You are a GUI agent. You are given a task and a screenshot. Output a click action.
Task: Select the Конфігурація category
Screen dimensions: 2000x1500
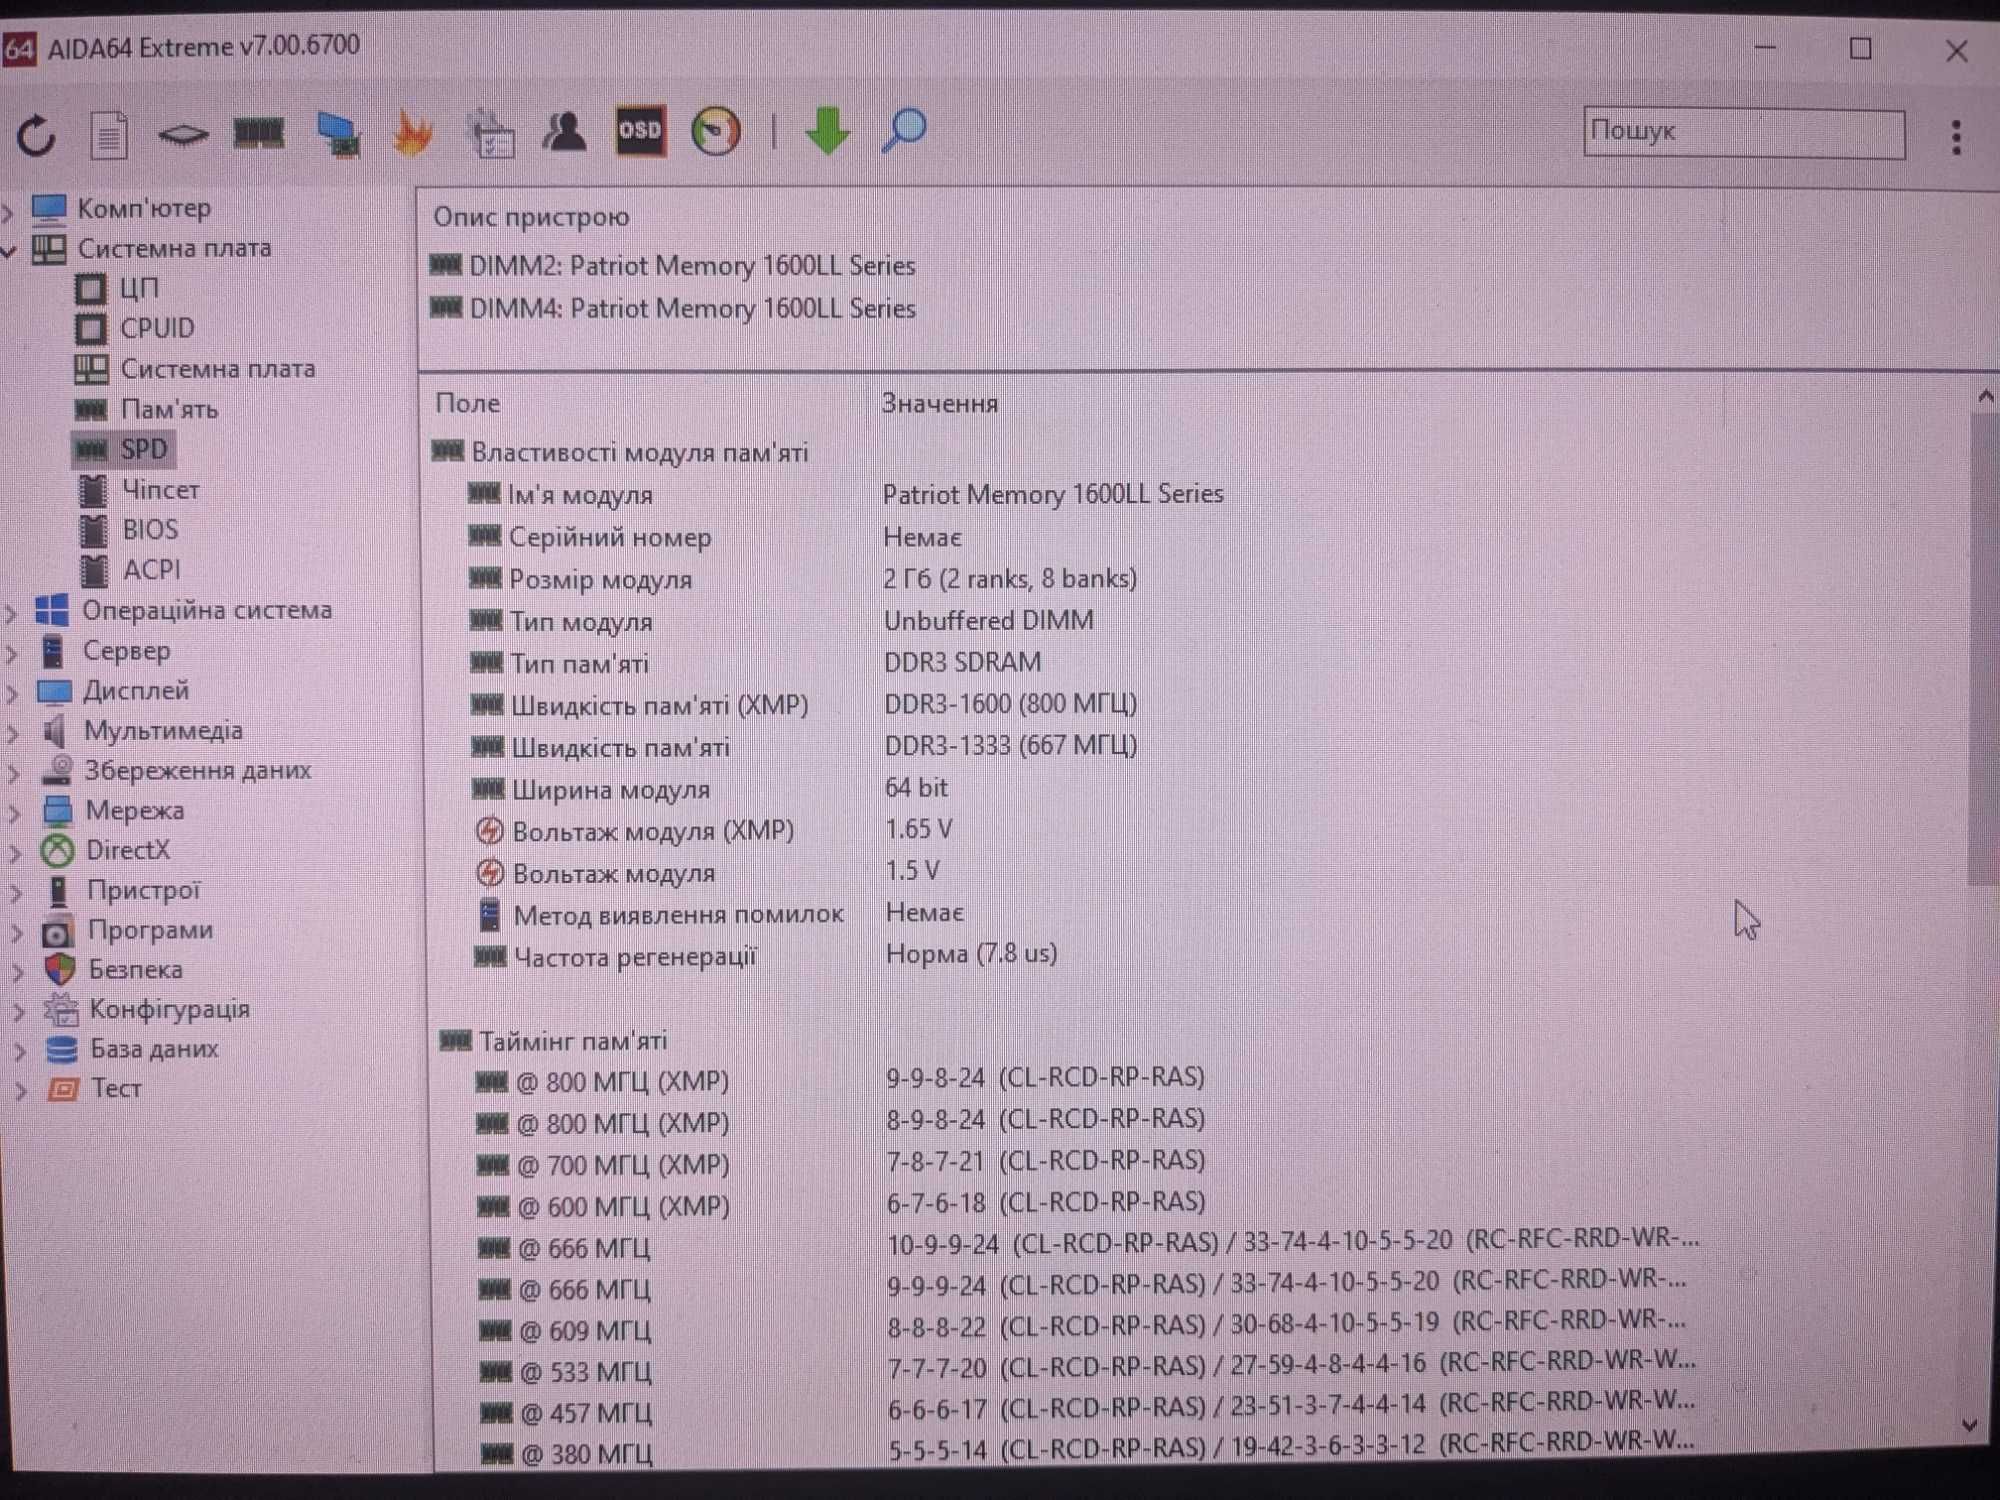169,1009
